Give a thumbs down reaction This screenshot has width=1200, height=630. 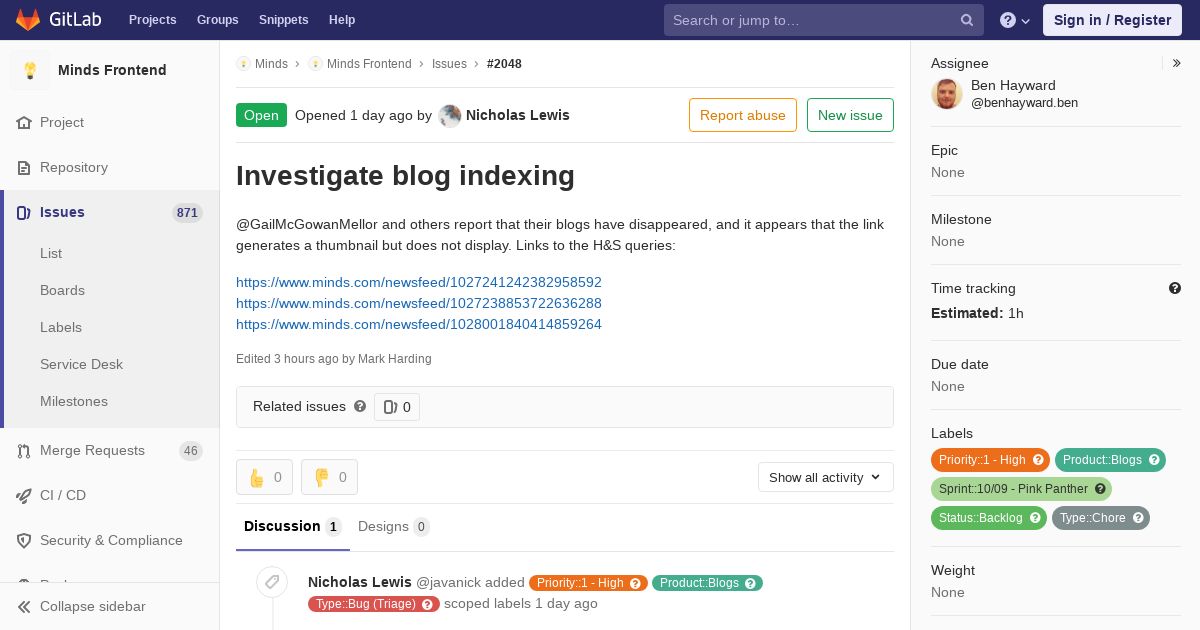(x=329, y=477)
